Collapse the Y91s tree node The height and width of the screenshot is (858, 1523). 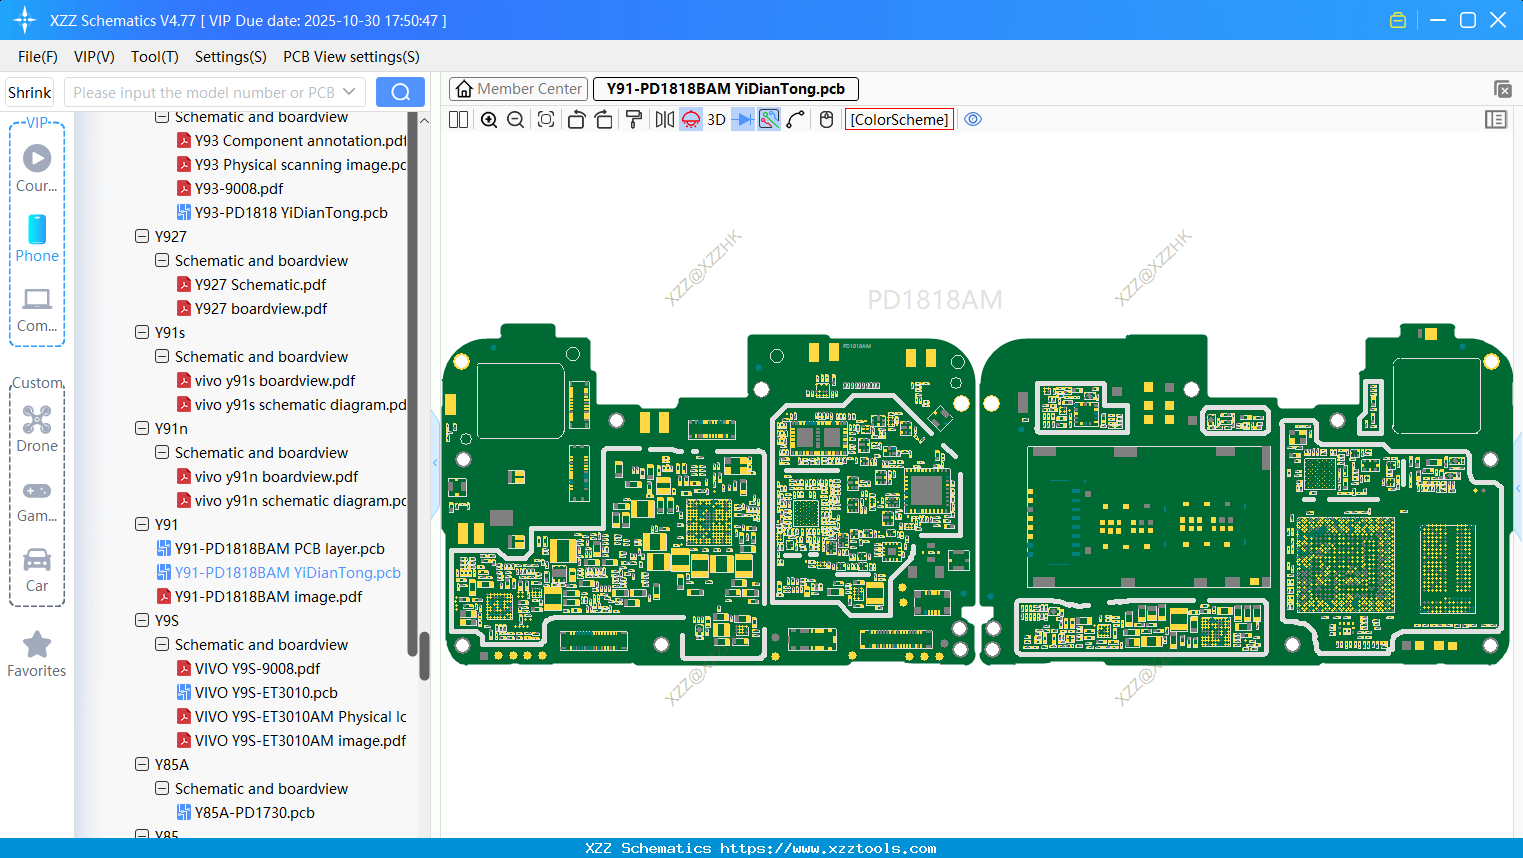click(x=142, y=332)
